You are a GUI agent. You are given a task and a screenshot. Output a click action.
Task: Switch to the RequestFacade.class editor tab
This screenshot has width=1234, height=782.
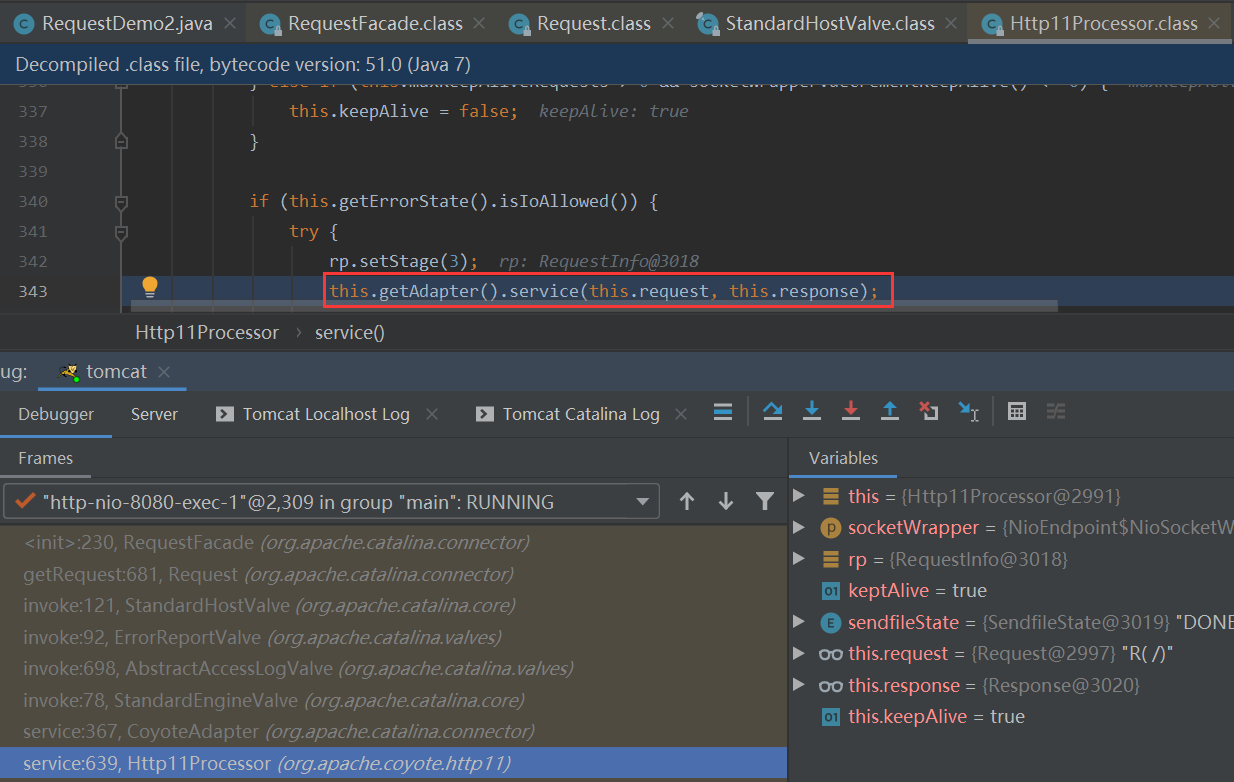click(x=374, y=23)
